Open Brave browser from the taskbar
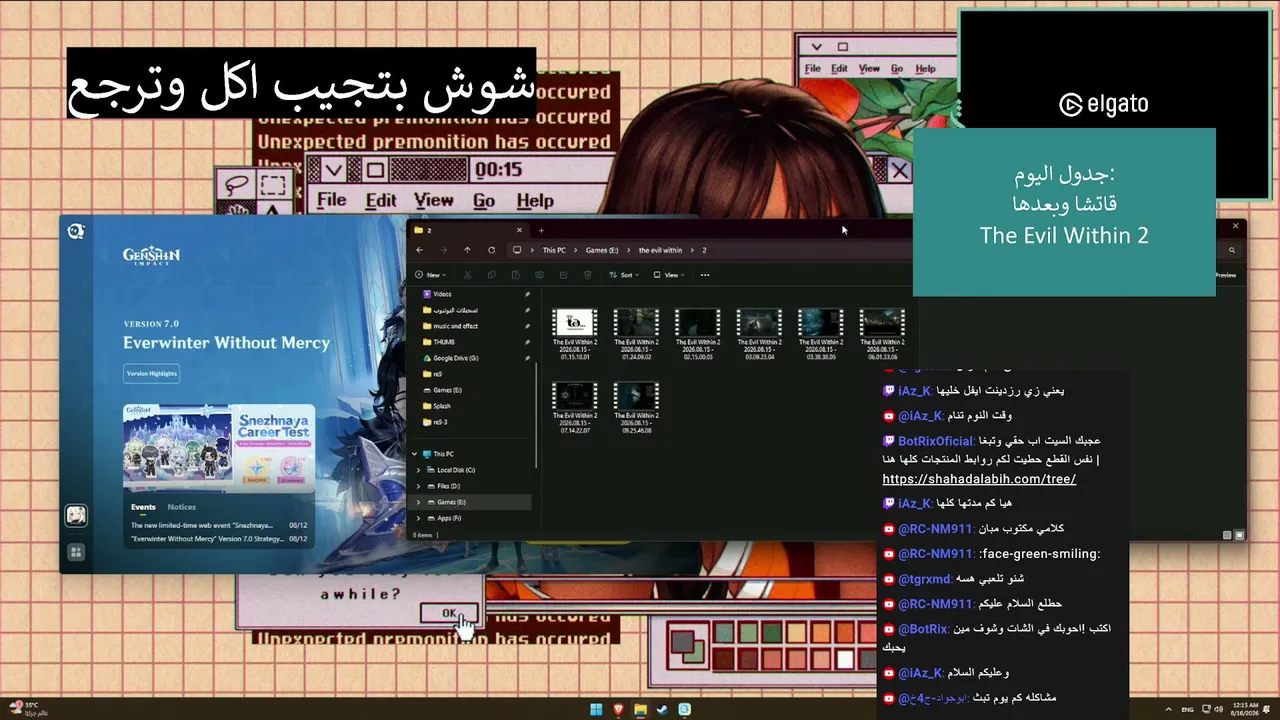1280x720 pixels. click(619, 710)
